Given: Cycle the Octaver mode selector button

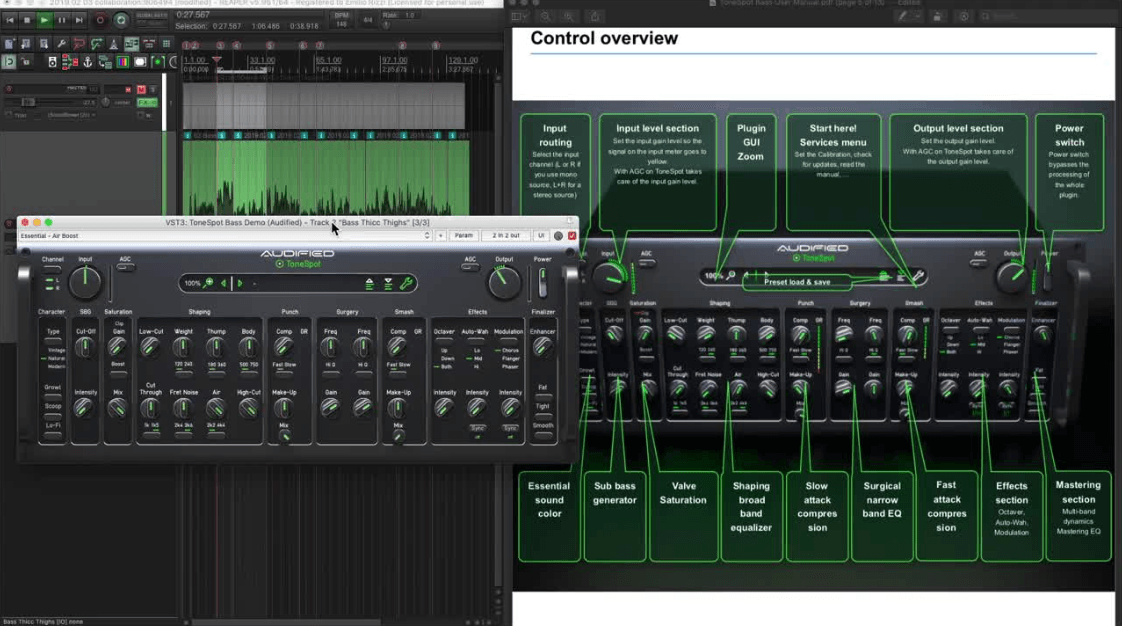Looking at the screenshot, I should coord(444,341).
